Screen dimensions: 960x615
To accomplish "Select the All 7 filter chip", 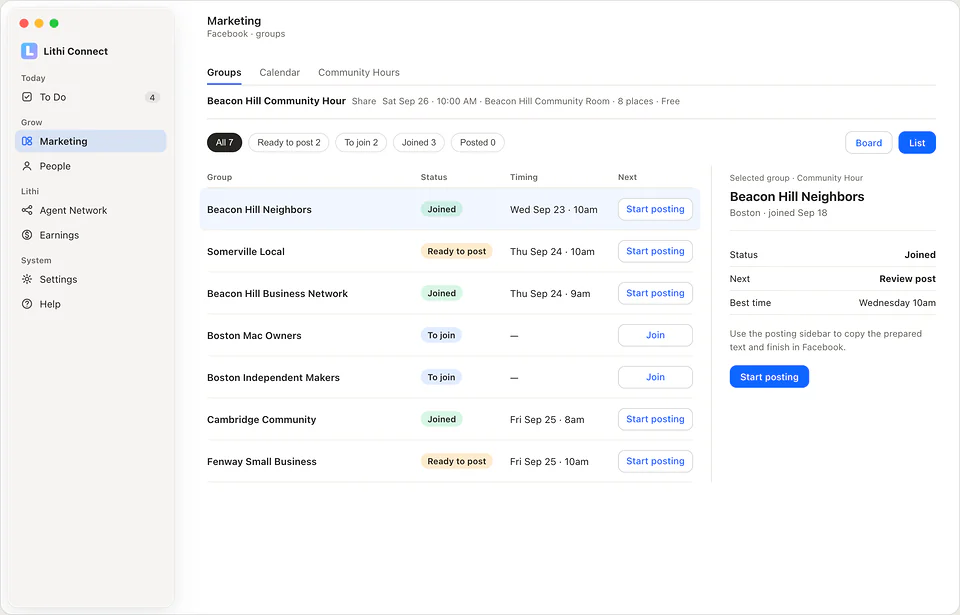I will click(x=225, y=142).
